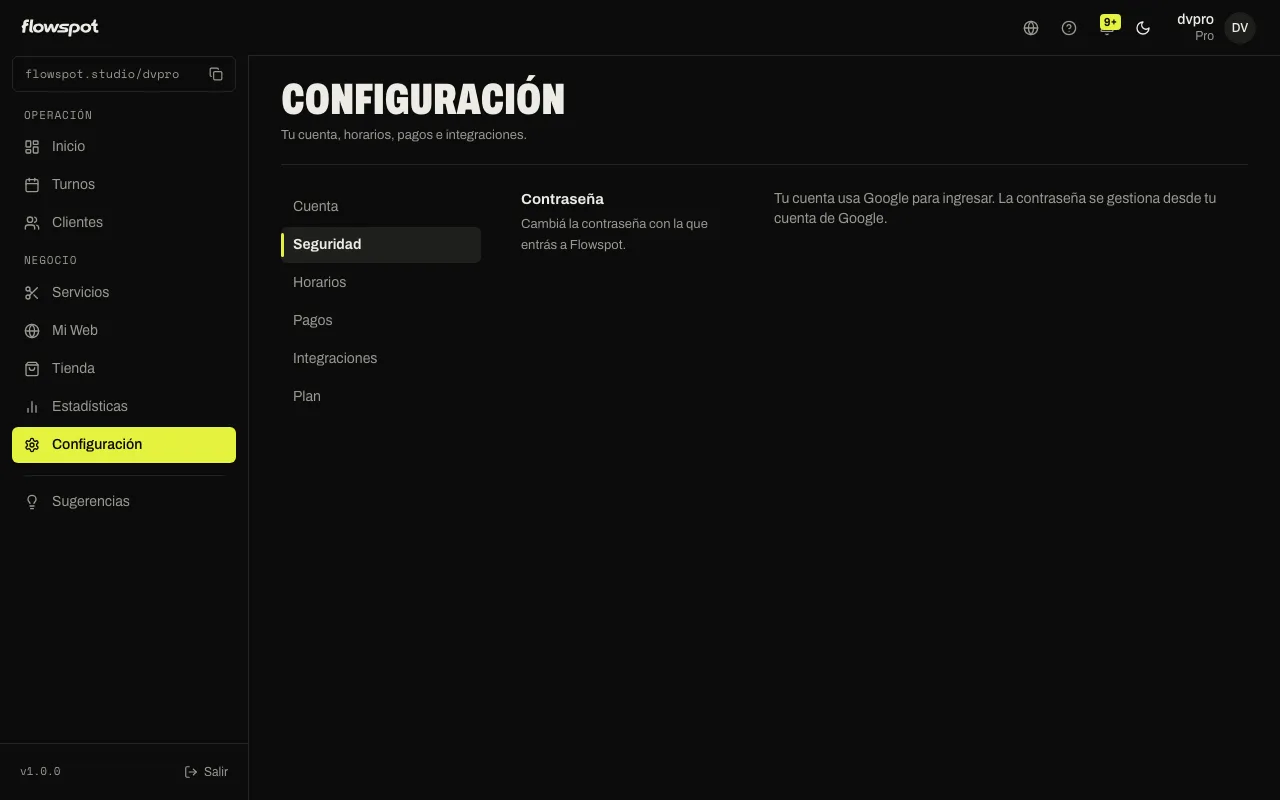Click the 'Tu cuenta, horarios, pagos' subtitle
The width and height of the screenshot is (1280, 800).
click(x=404, y=135)
